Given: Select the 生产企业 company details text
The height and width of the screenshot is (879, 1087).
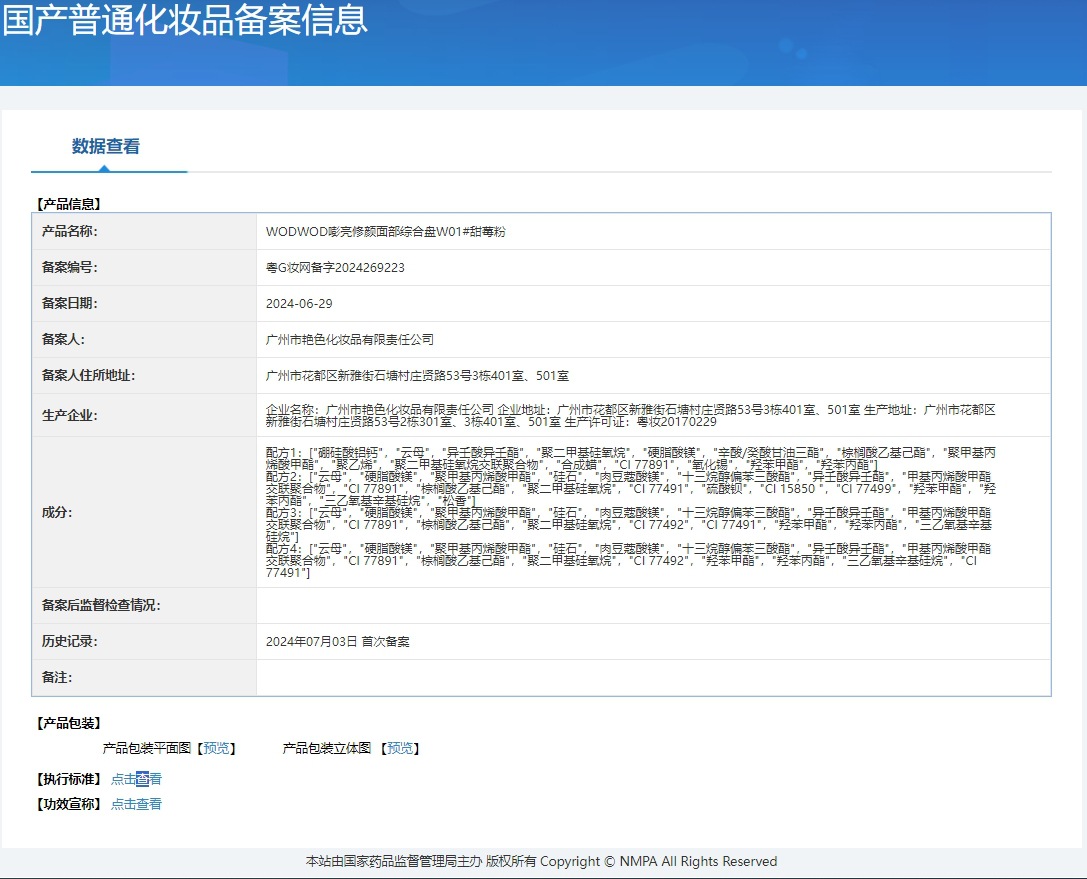Looking at the screenshot, I should pos(630,415).
